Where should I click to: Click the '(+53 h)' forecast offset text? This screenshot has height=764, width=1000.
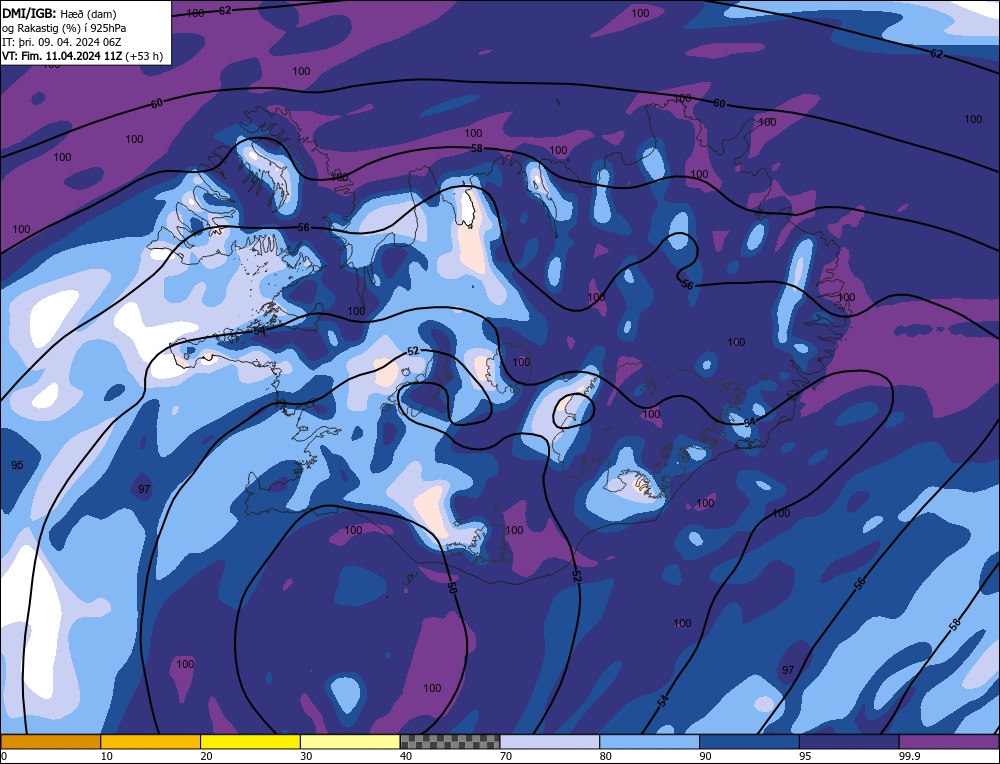tap(144, 56)
